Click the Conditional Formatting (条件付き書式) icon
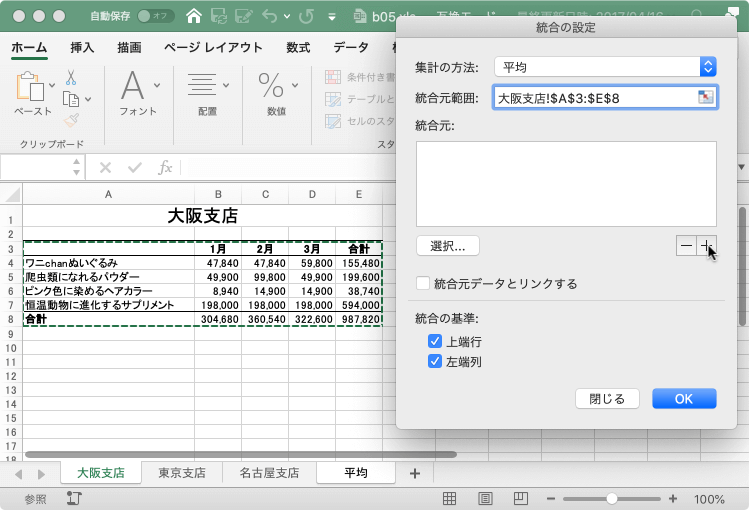This screenshot has width=749, height=510. click(x=333, y=77)
